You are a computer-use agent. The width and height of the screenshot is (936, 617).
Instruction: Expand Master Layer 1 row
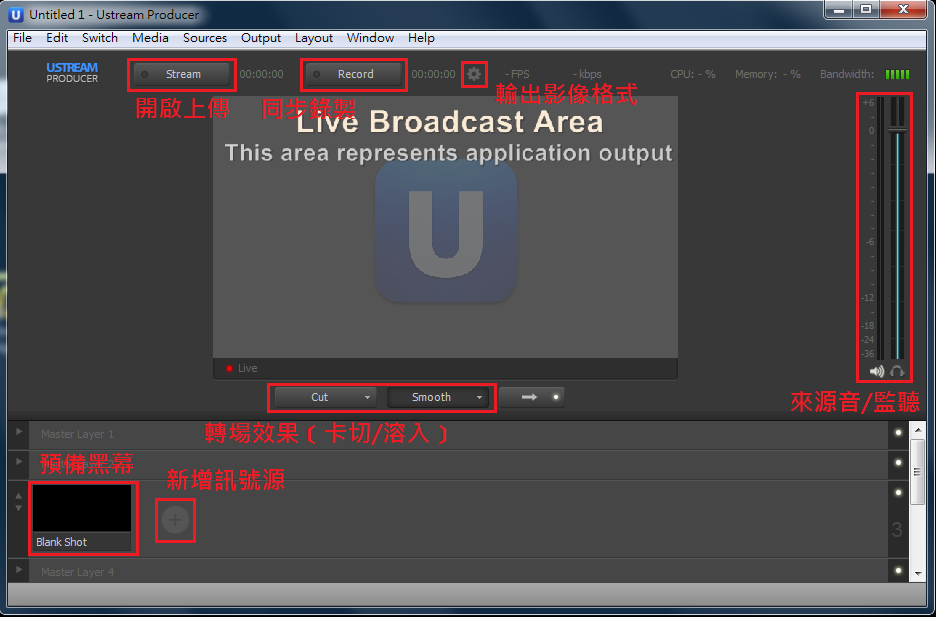tap(17, 432)
